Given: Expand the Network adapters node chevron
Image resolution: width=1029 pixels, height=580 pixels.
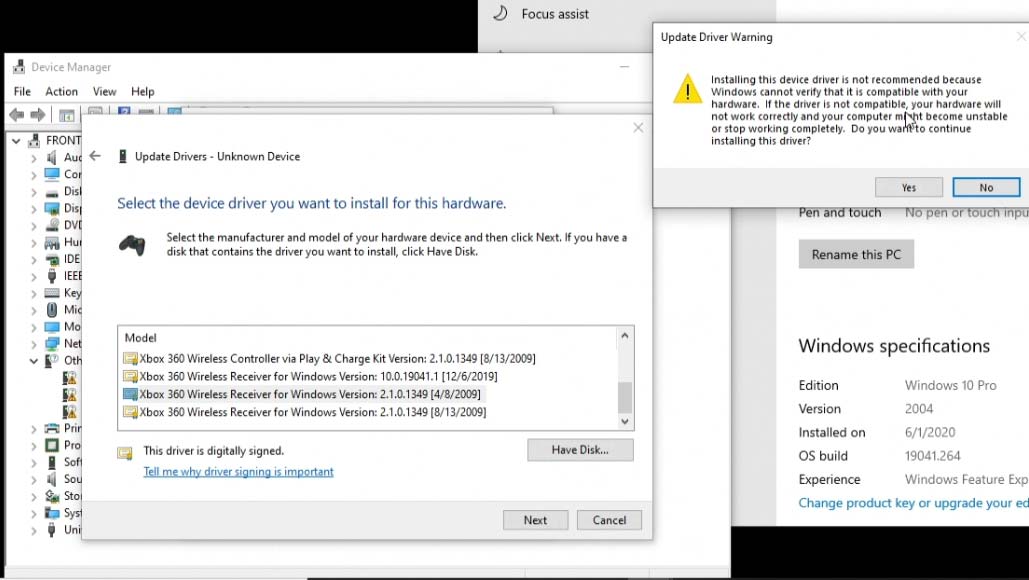Looking at the screenshot, I should pos(33,344).
